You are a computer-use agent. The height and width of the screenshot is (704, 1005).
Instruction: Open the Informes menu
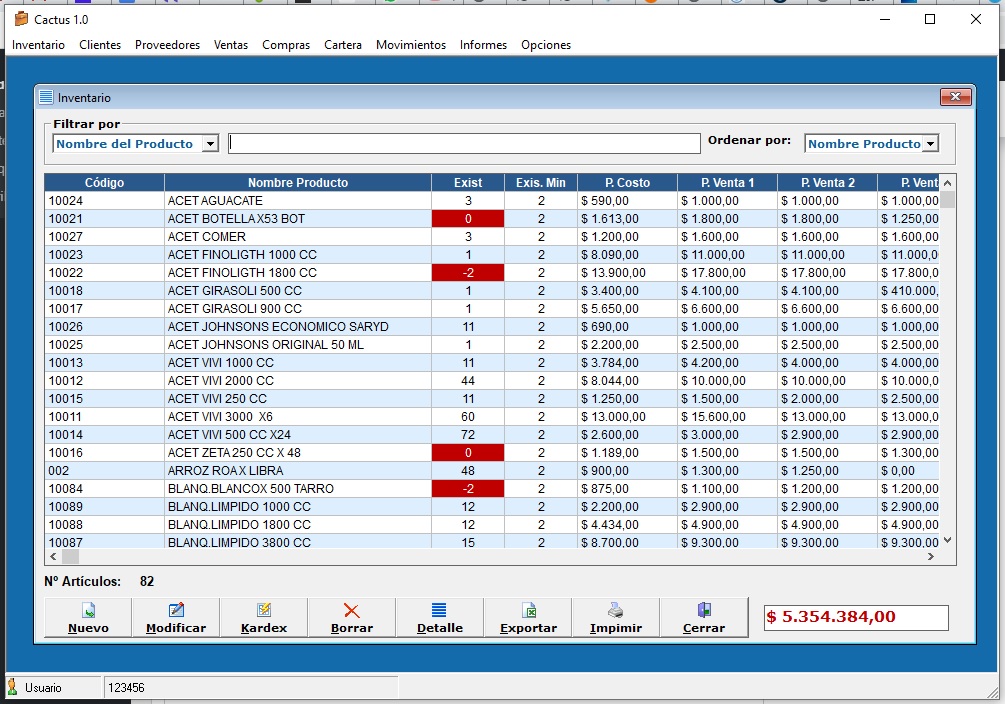coord(483,45)
